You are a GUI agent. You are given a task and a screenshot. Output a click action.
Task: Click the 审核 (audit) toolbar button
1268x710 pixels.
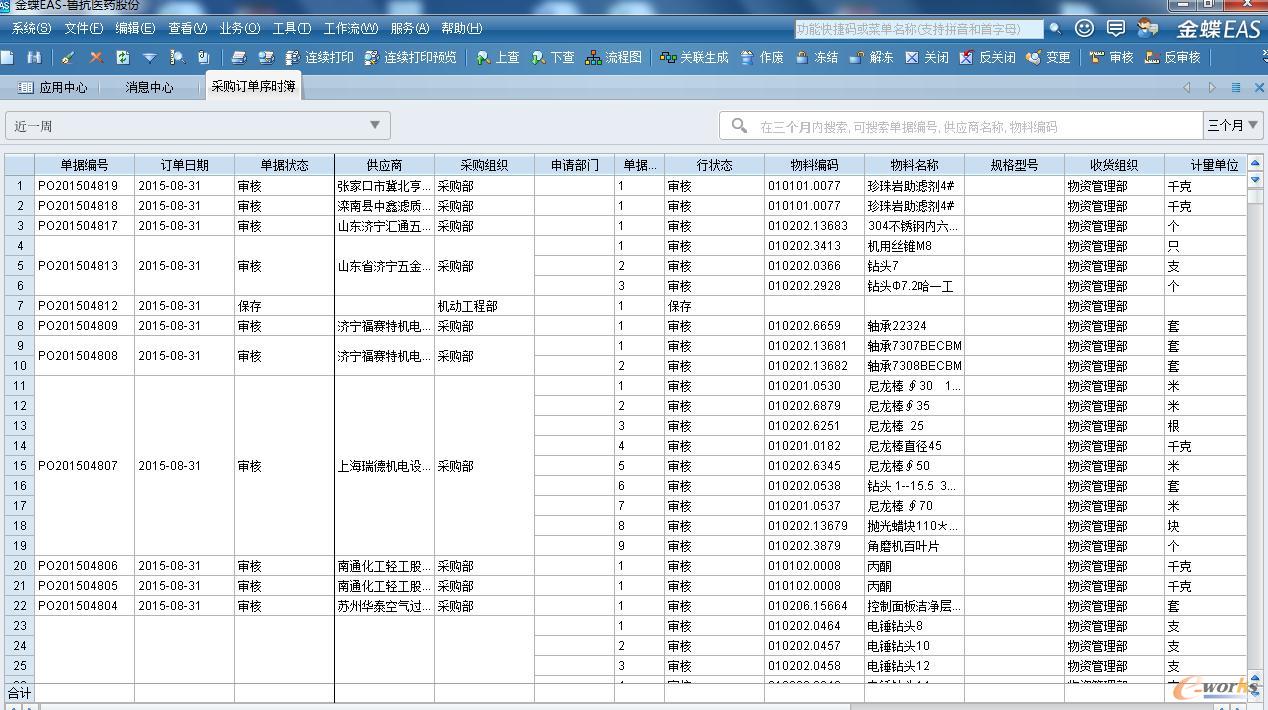click(1111, 58)
